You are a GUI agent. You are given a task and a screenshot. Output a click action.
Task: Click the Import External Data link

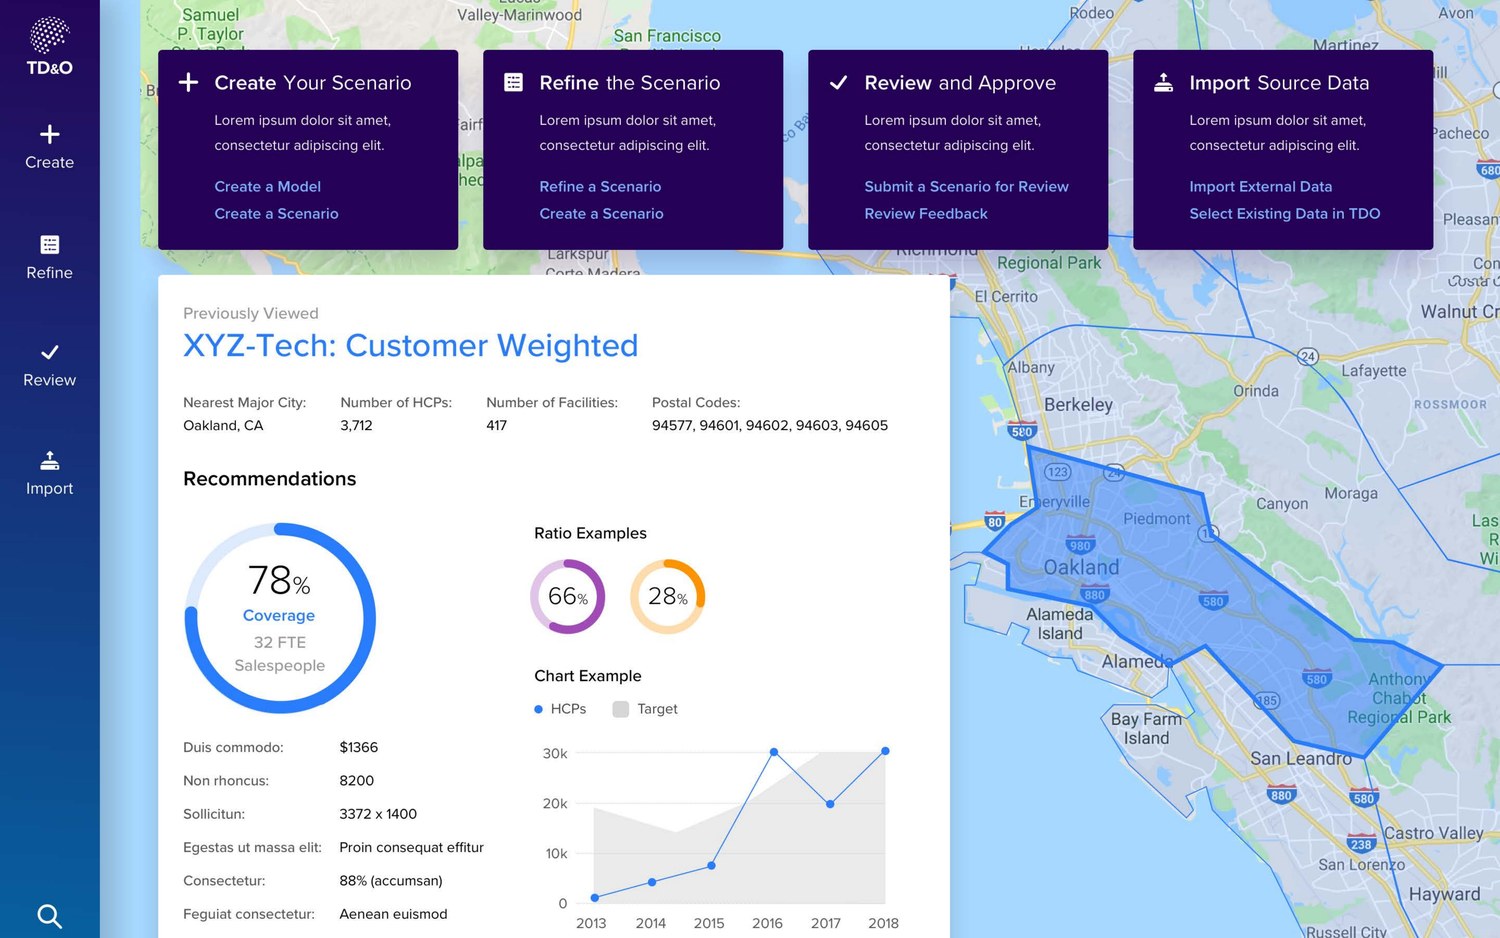pyautogui.click(x=1260, y=186)
